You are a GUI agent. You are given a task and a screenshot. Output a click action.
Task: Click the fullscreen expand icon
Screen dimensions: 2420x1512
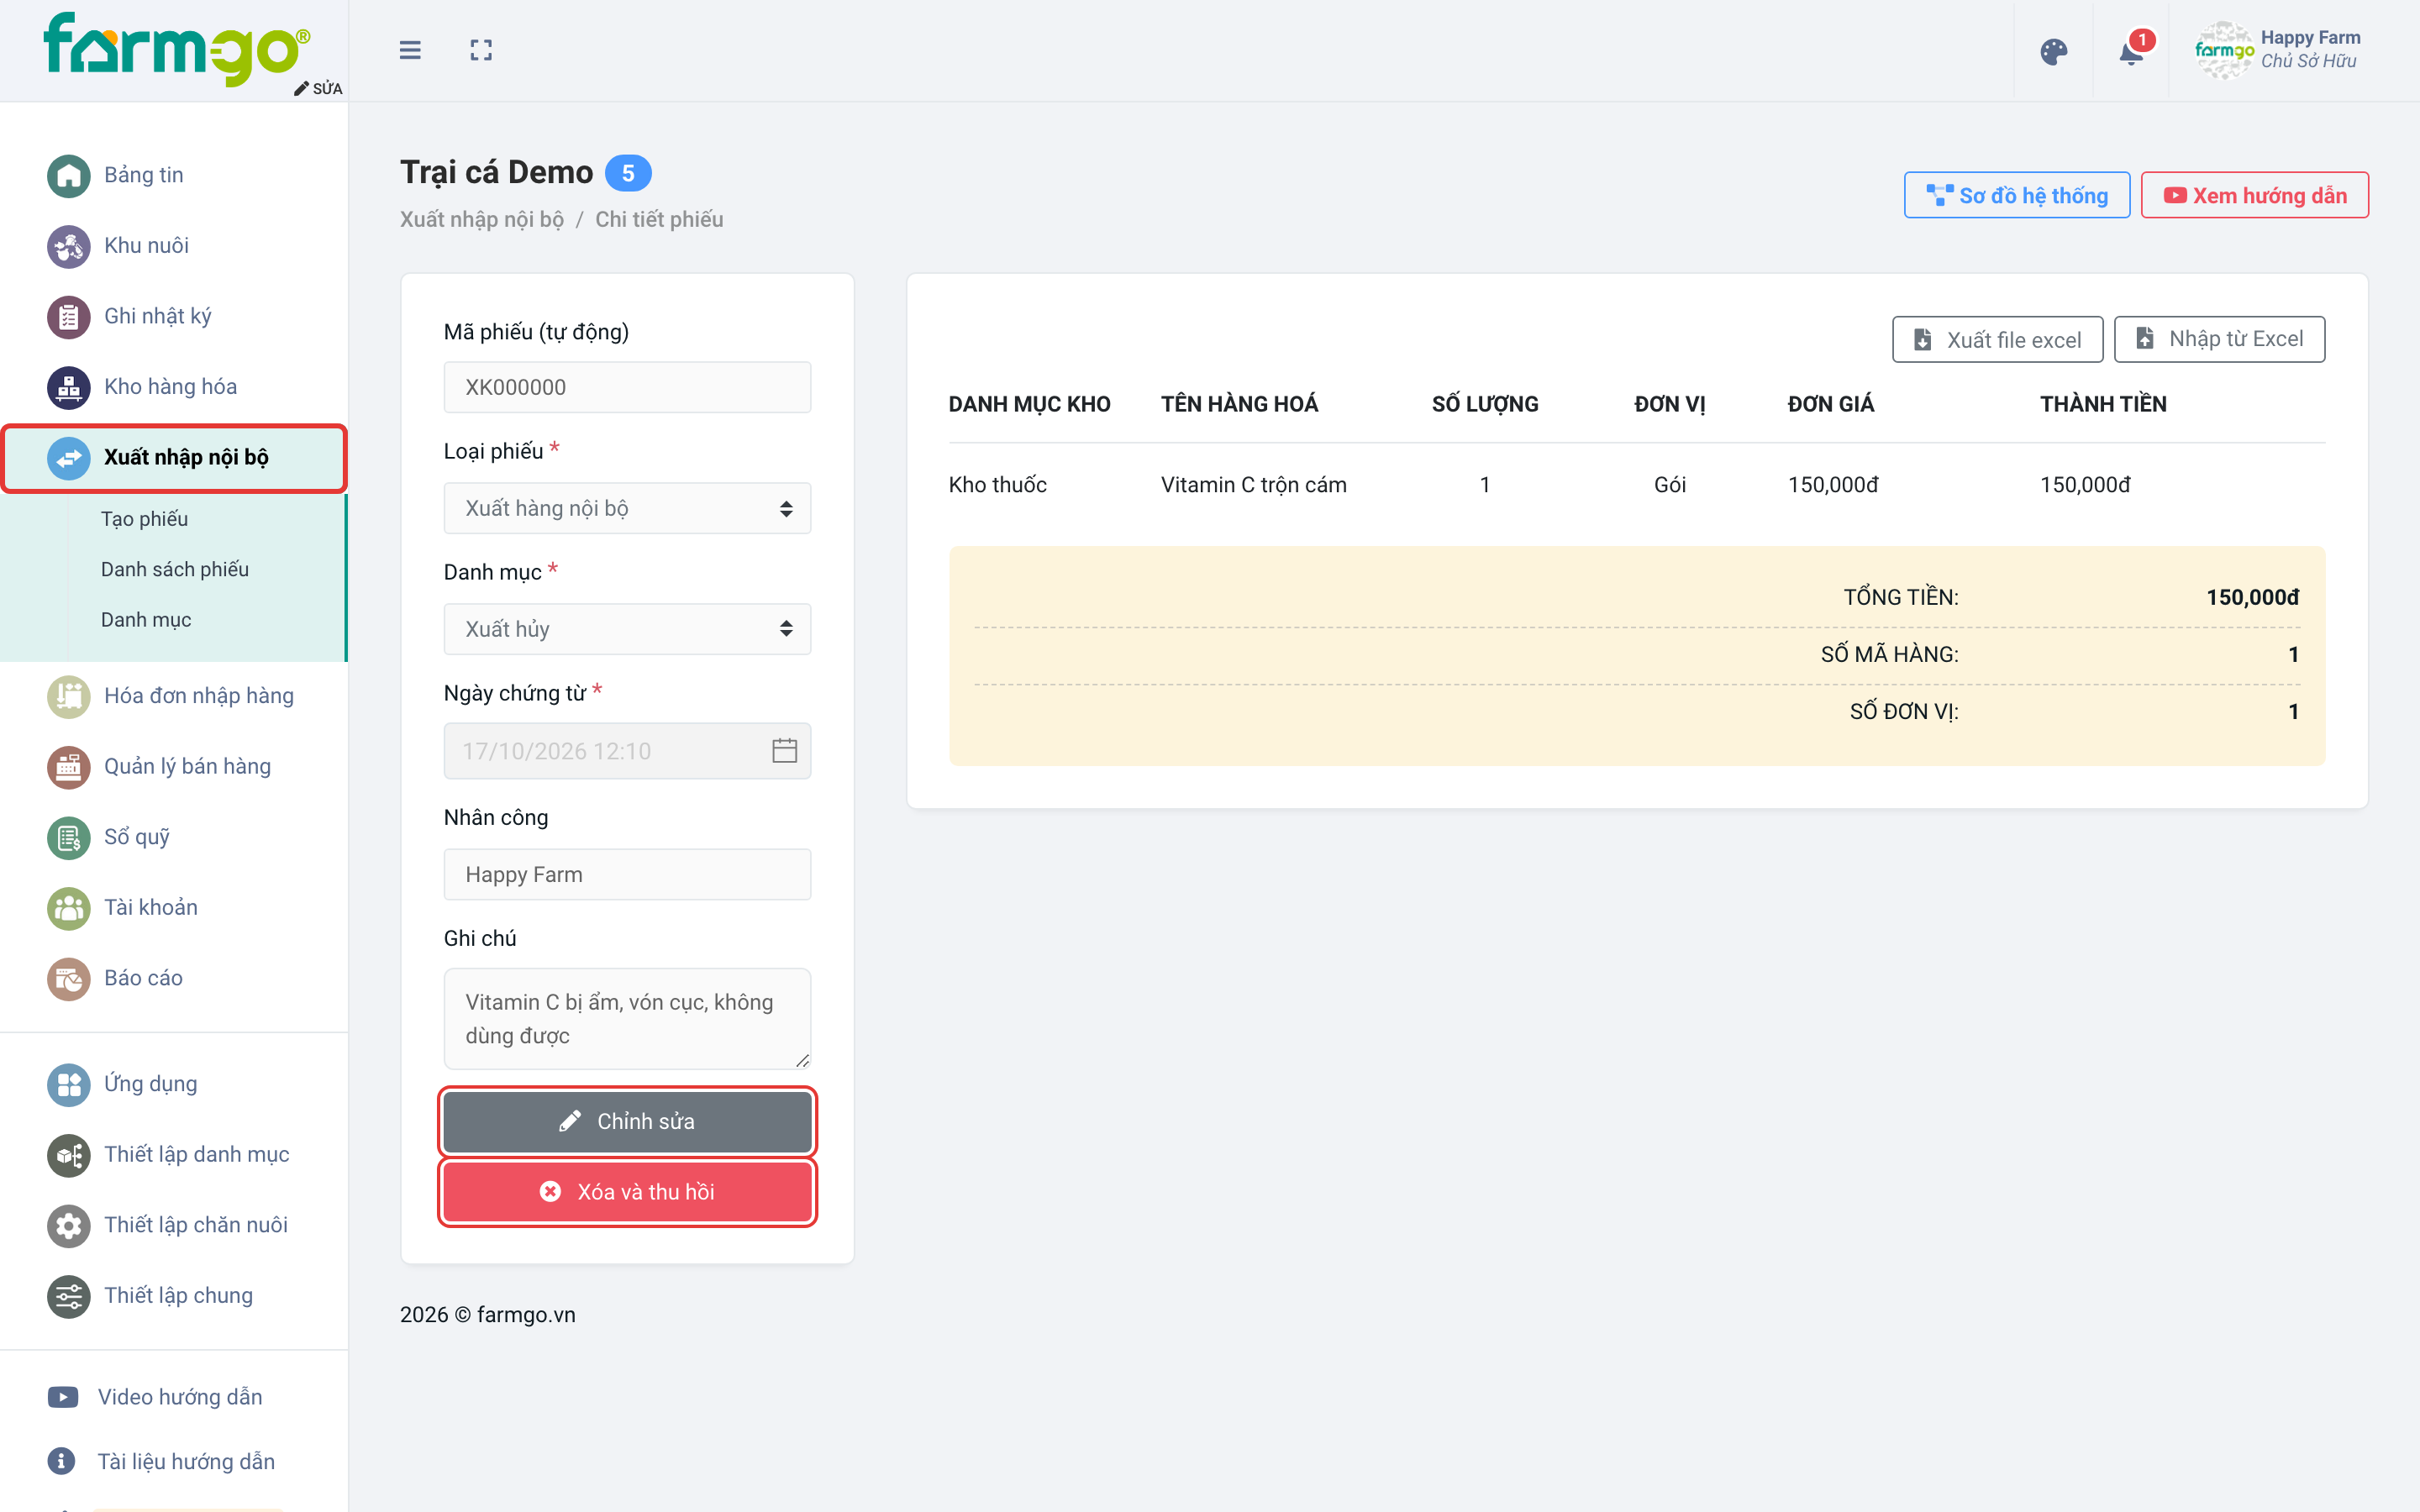coord(481,50)
